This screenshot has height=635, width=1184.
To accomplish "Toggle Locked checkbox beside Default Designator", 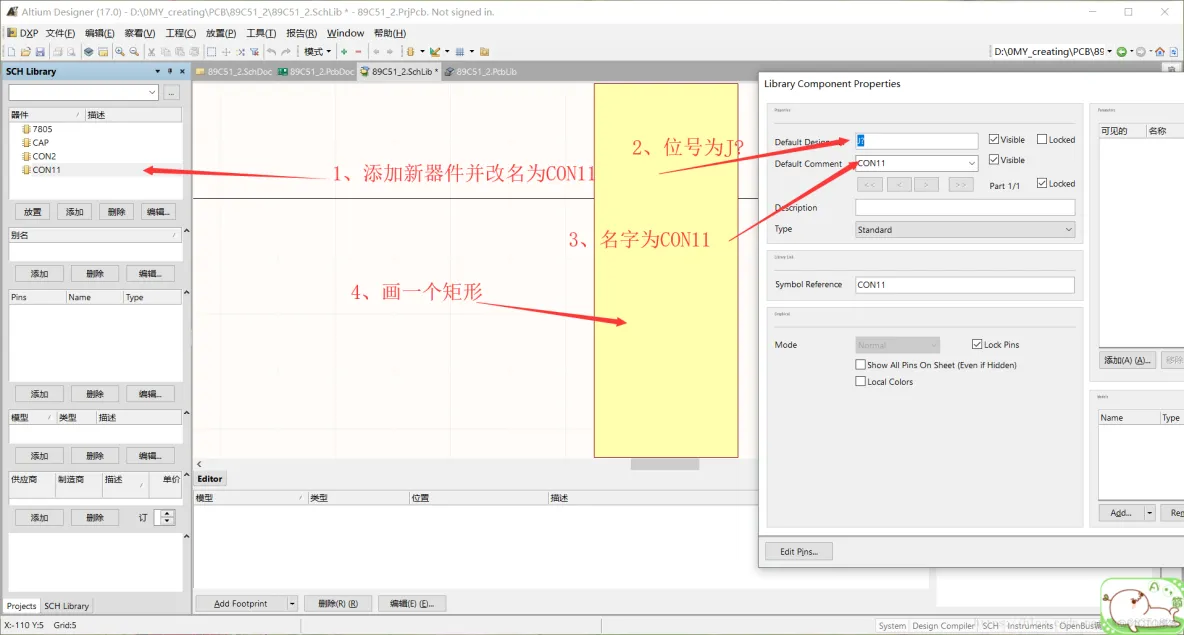I will 1042,139.
